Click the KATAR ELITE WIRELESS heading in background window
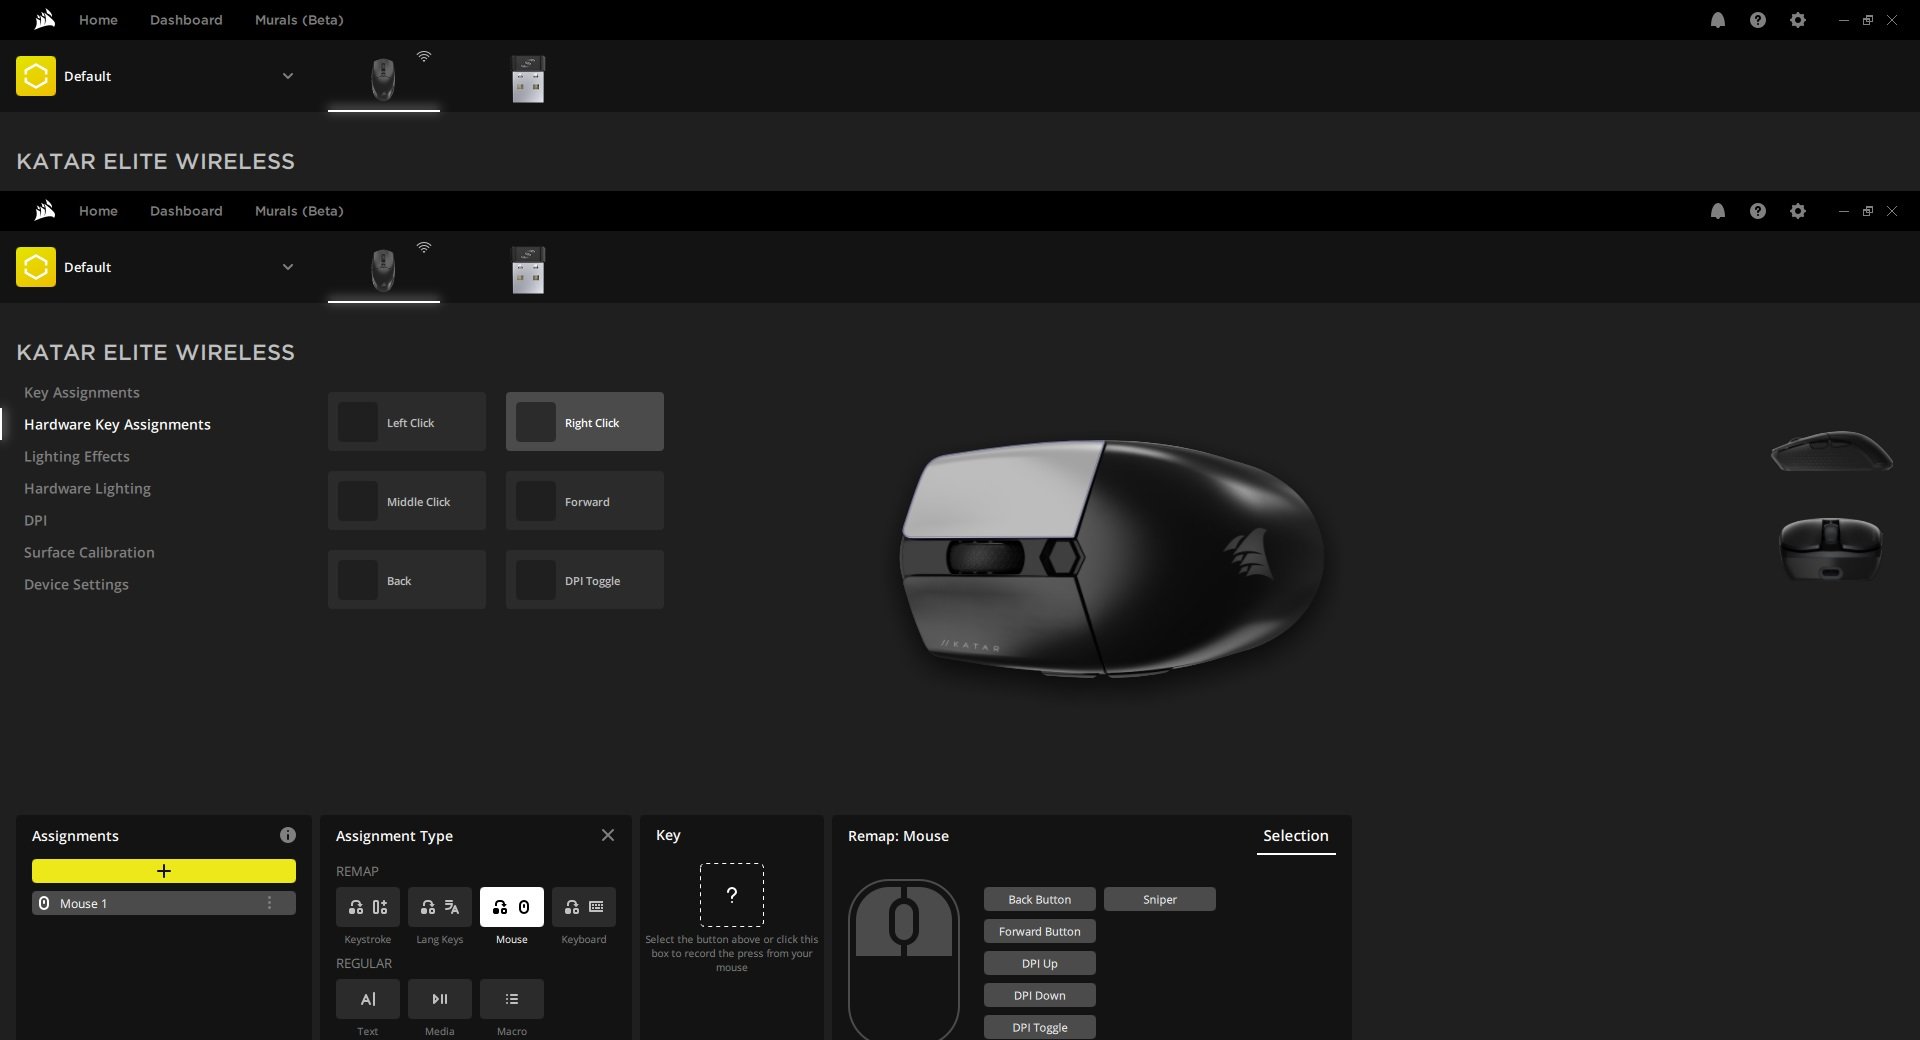Screen dimensions: 1920x1040 coord(156,161)
